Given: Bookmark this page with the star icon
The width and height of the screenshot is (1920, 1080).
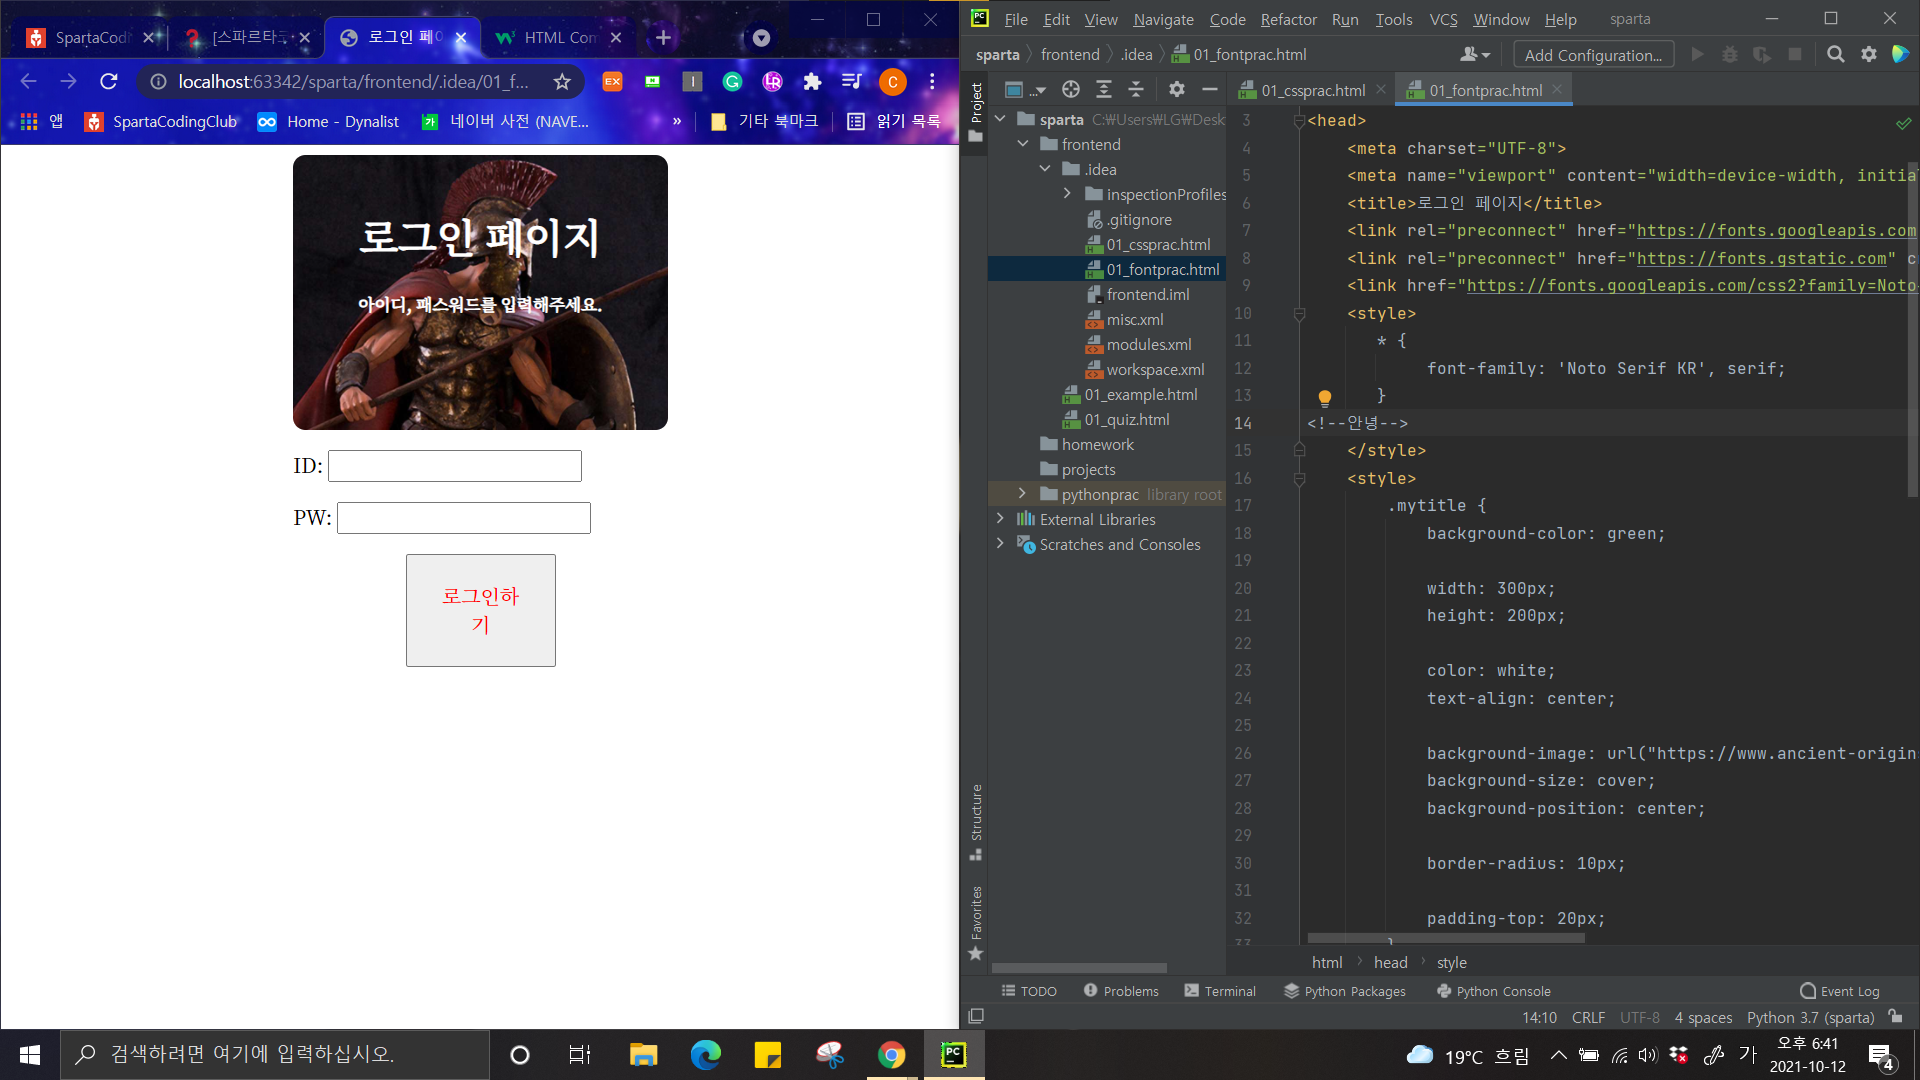Looking at the screenshot, I should 562,82.
